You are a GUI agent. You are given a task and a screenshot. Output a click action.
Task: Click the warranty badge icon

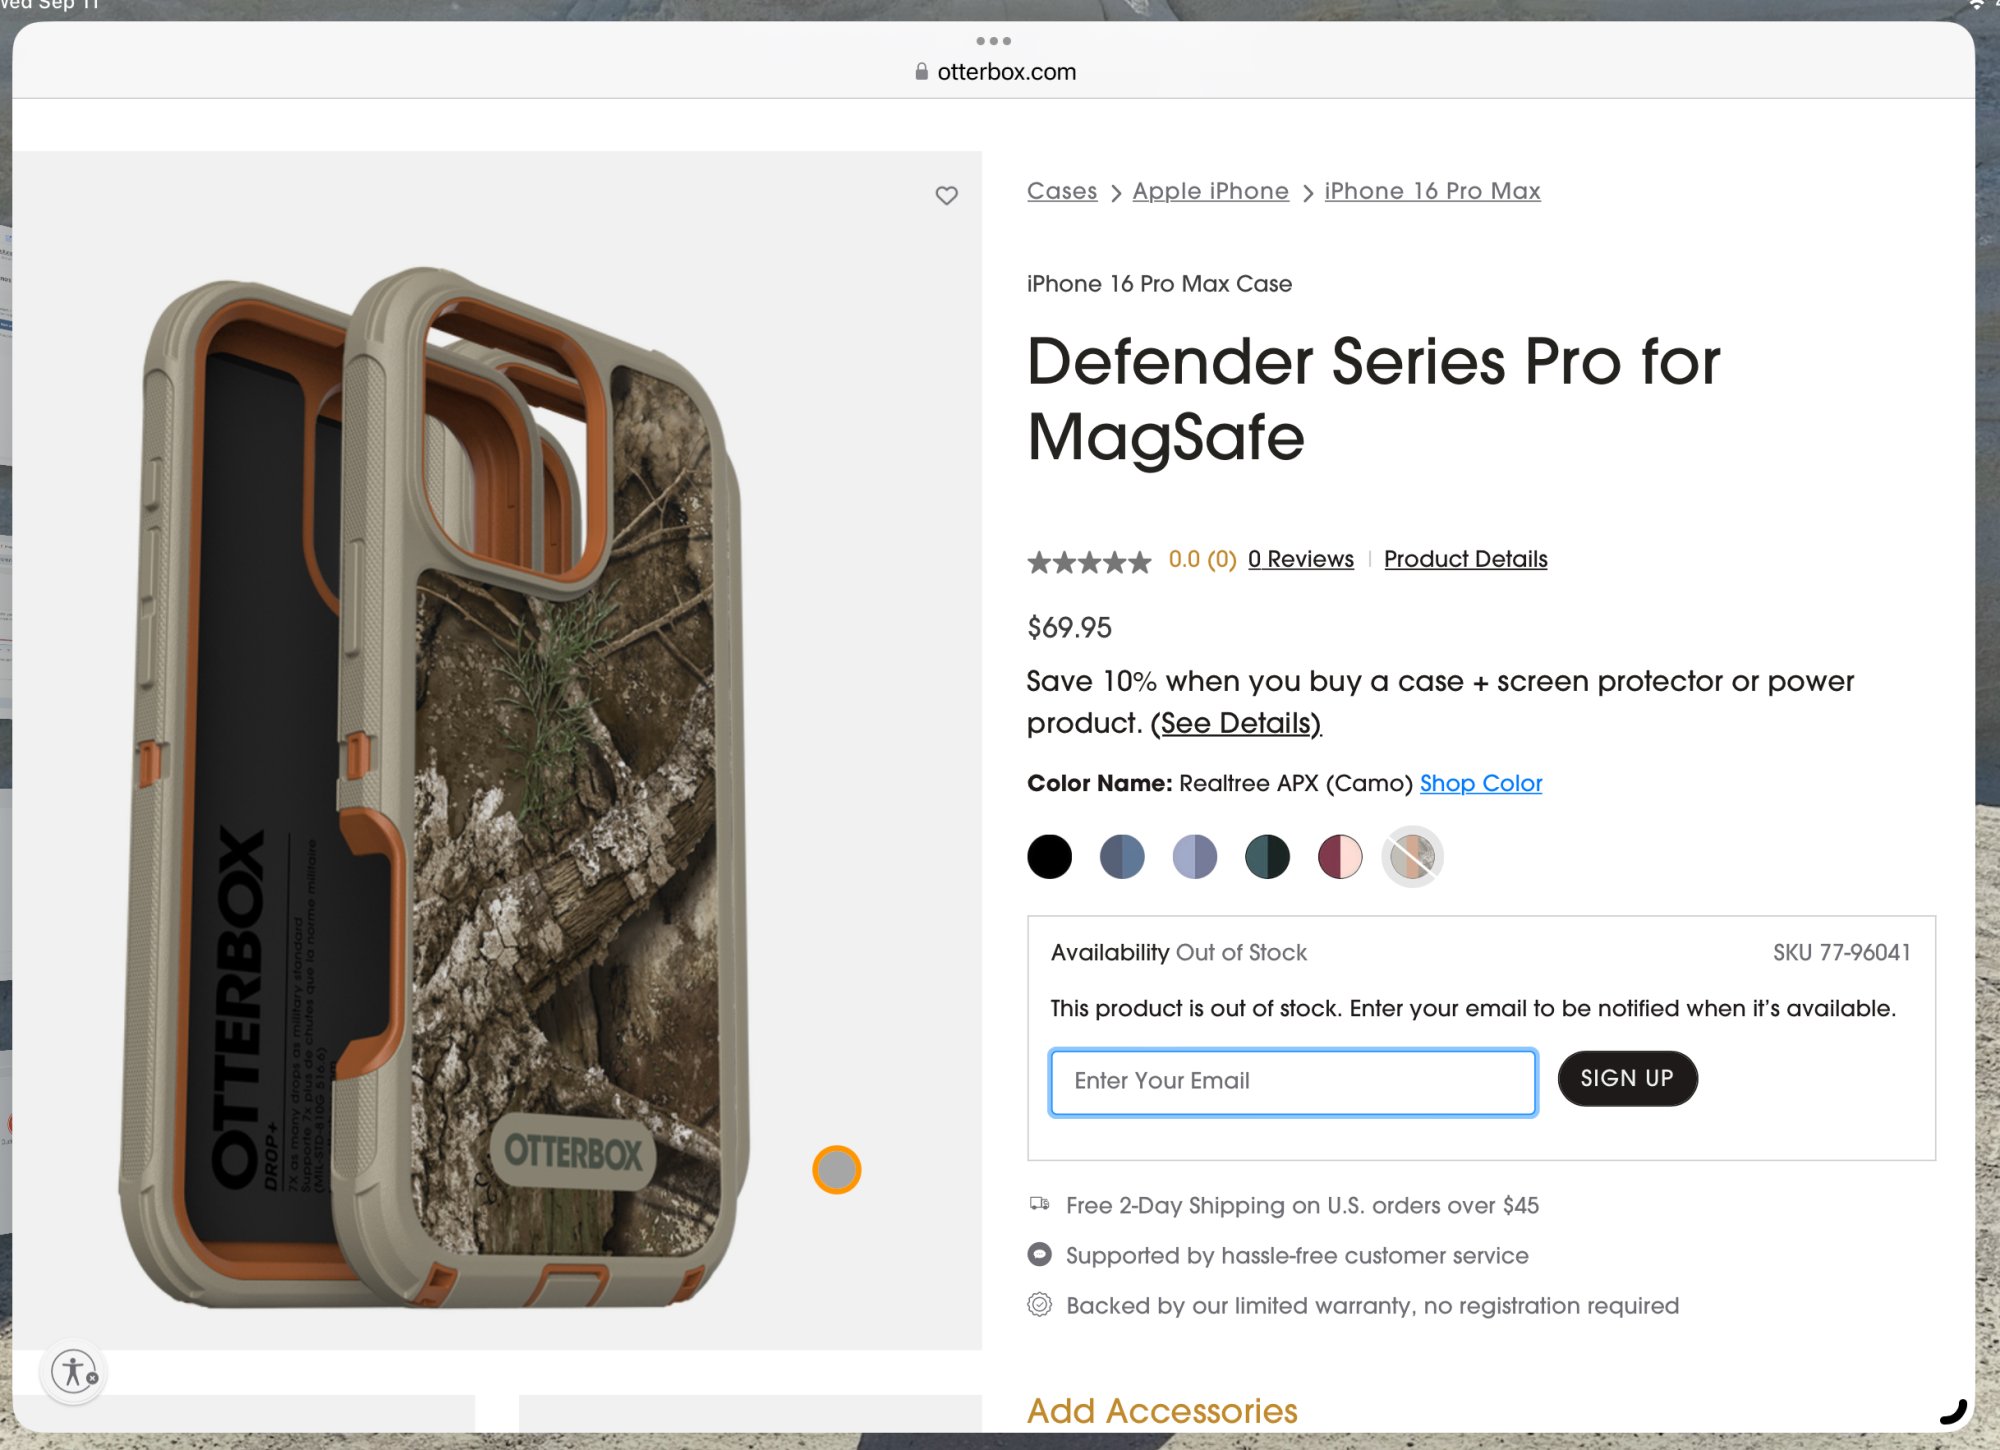pos(1040,1304)
